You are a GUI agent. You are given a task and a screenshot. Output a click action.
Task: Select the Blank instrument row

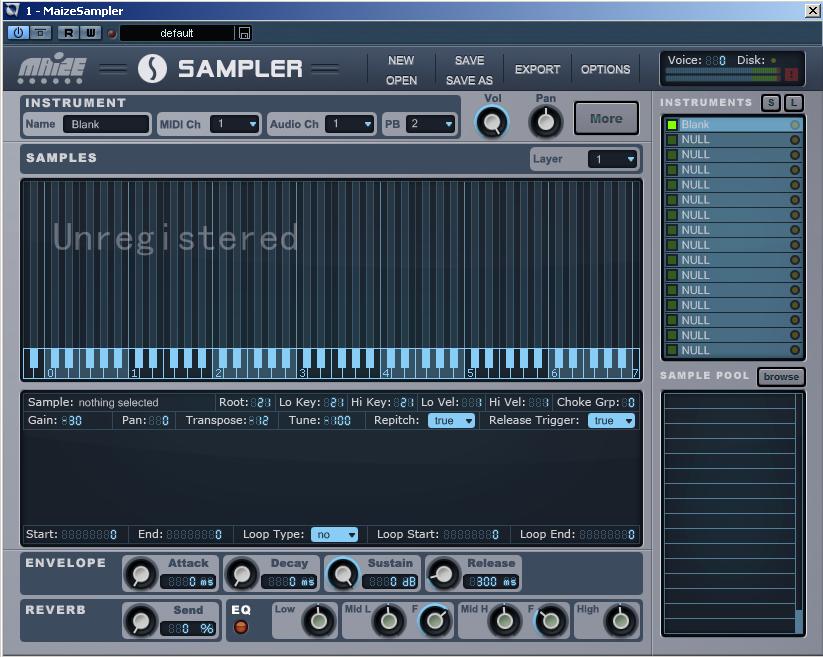point(733,125)
